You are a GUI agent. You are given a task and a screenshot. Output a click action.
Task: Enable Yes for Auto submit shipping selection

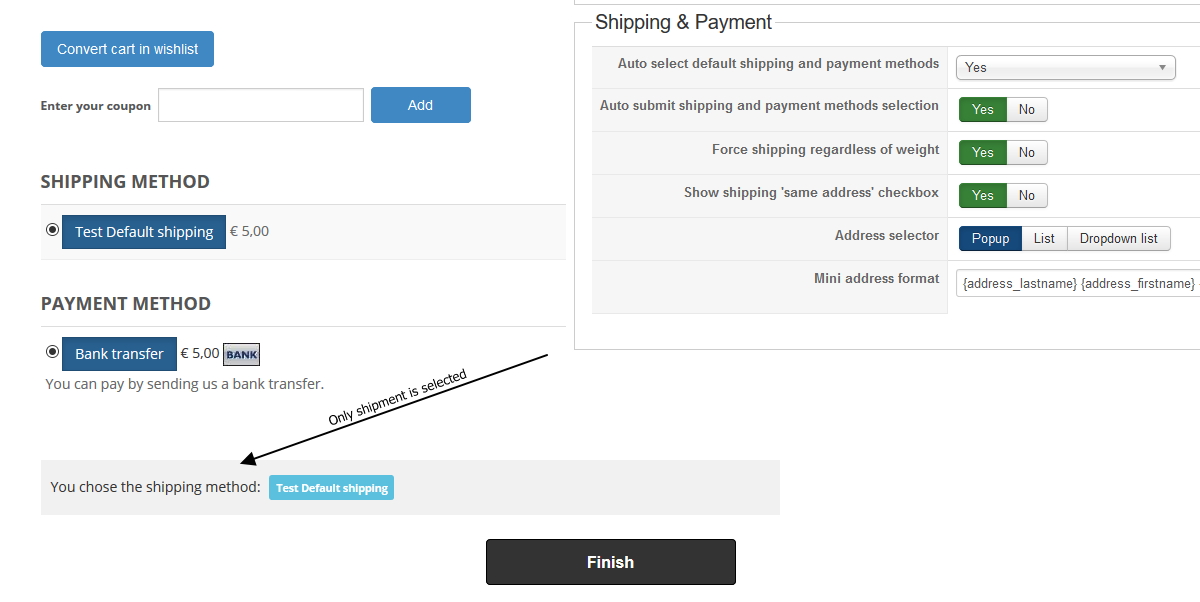(982, 109)
